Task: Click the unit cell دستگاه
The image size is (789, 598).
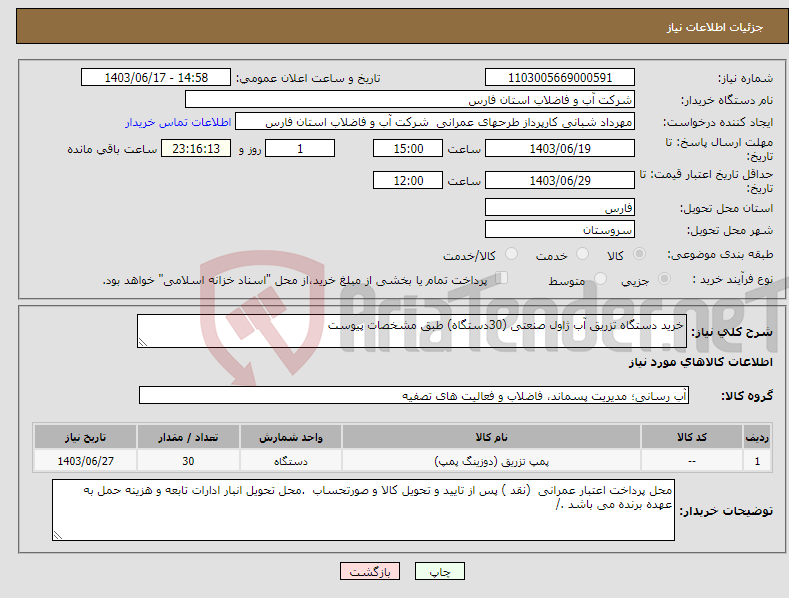Action: pyautogui.click(x=291, y=461)
